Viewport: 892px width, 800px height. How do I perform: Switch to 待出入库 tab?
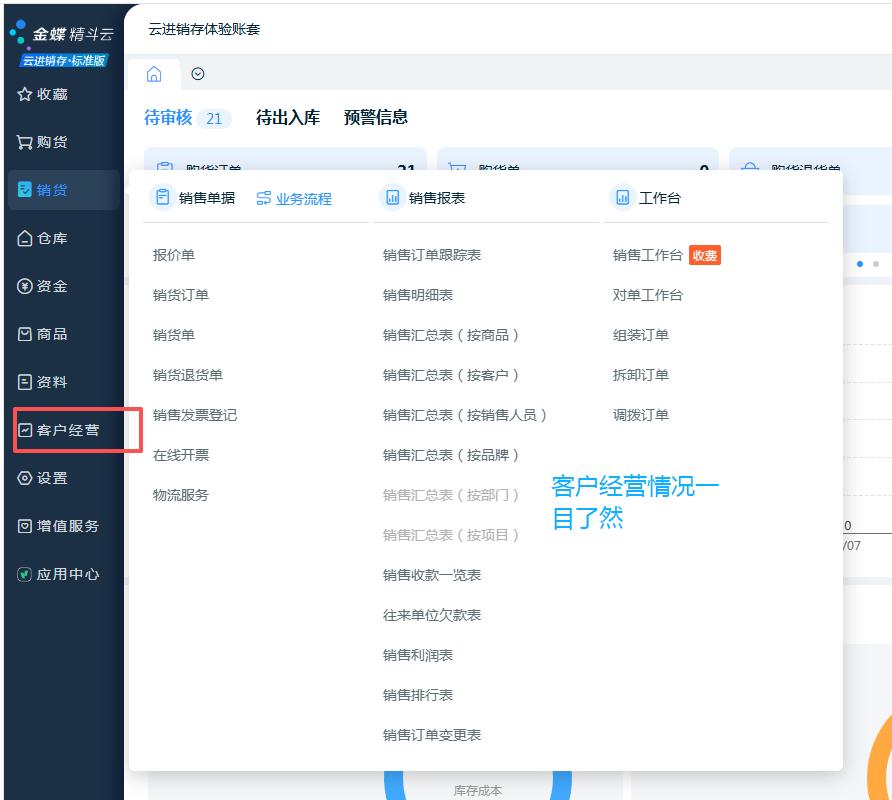coord(288,117)
